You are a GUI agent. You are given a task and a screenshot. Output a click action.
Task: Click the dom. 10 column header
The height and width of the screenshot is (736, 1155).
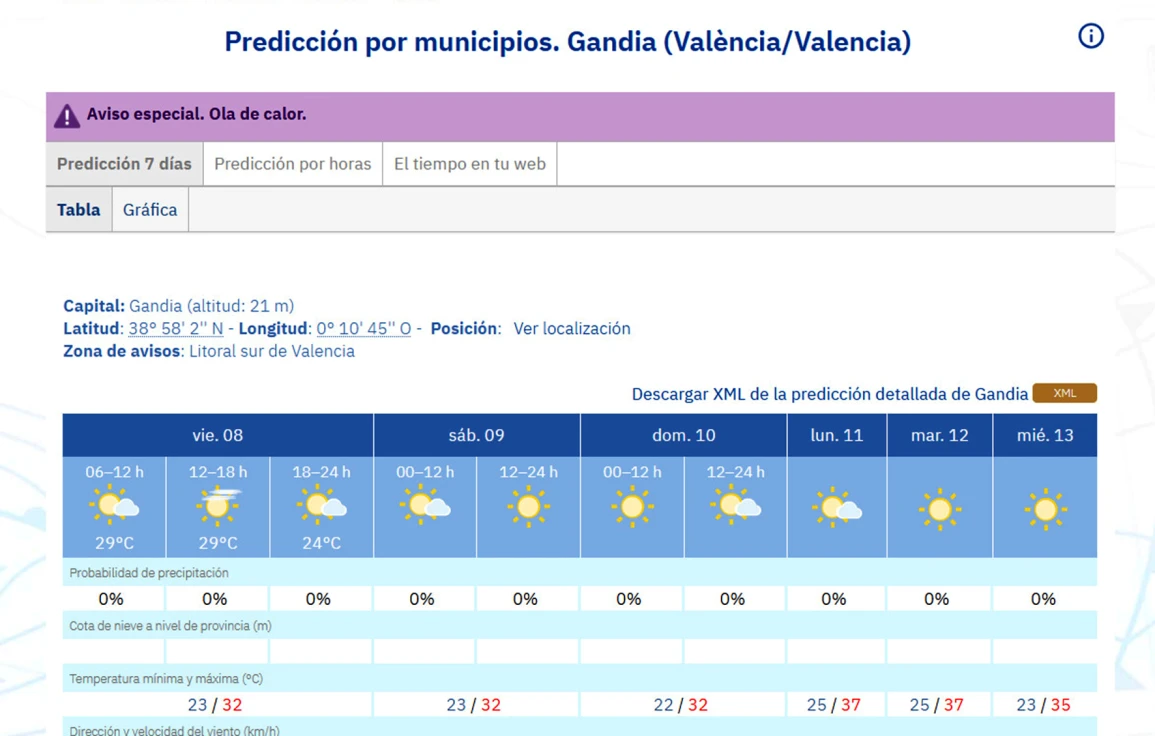[x=684, y=435]
